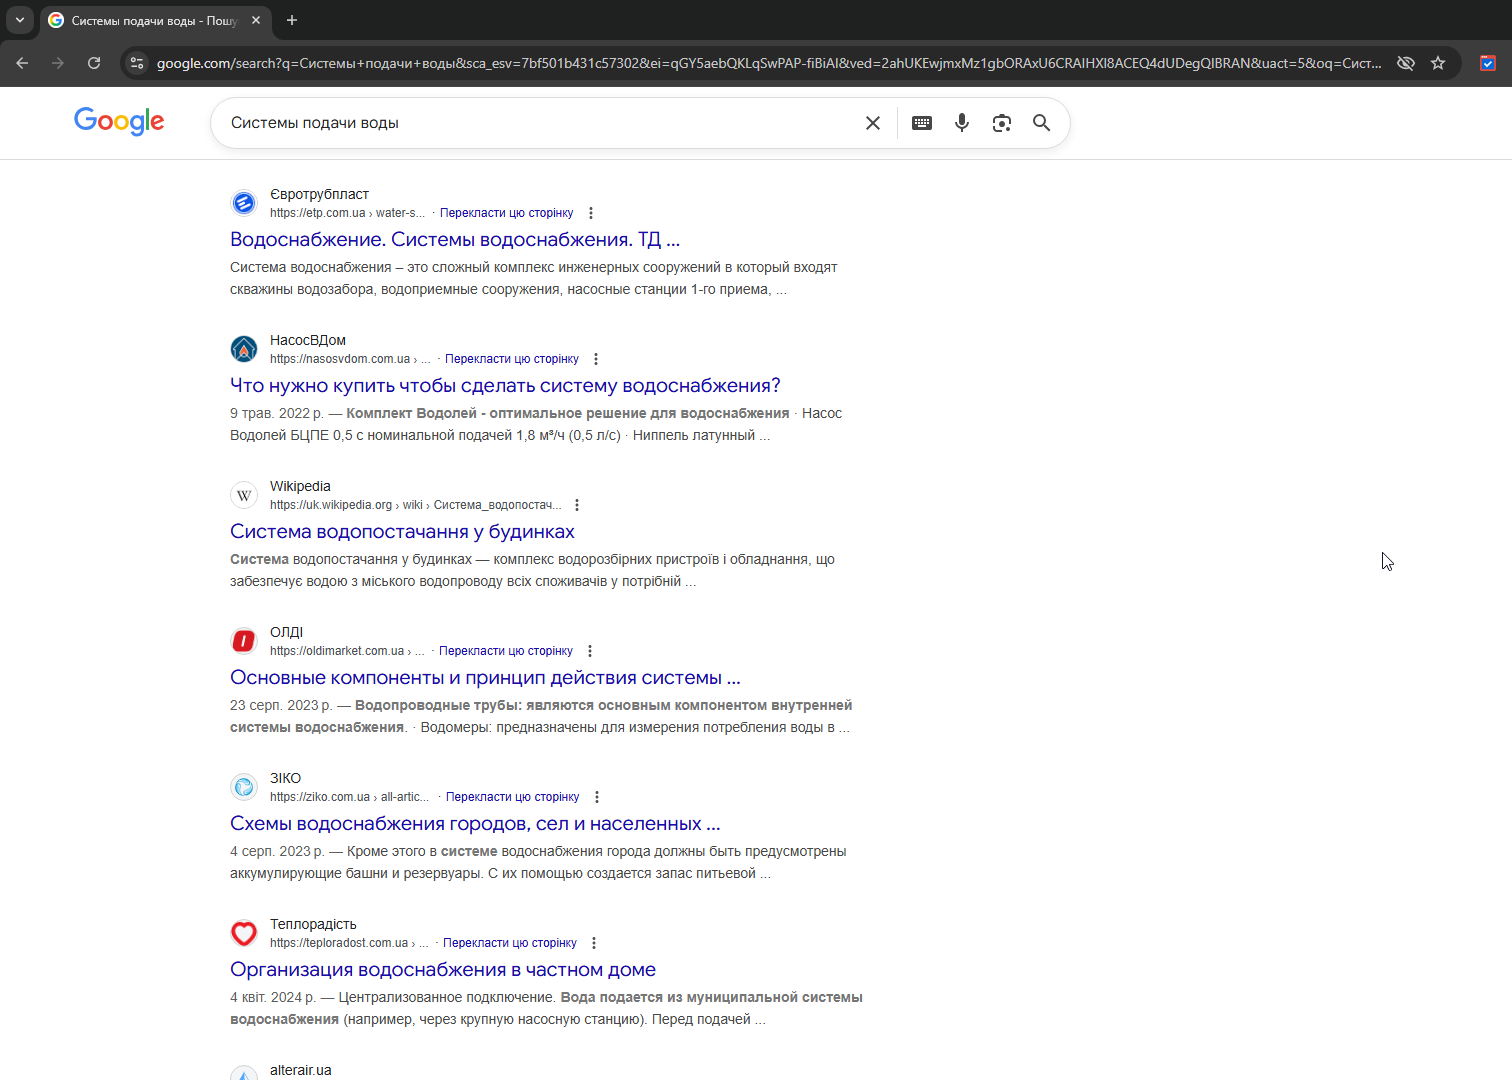This screenshot has height=1080, width=1512.
Task: Click the Google logo
Action: tap(119, 122)
